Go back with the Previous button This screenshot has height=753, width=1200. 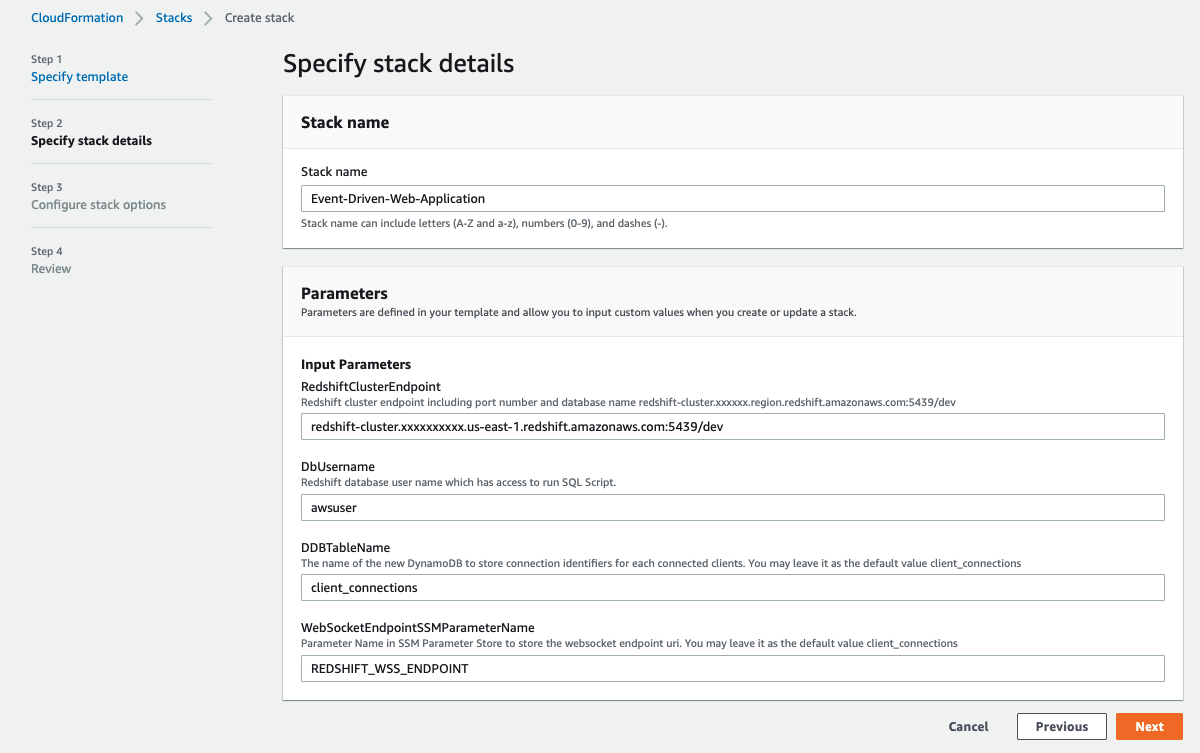tap(1062, 727)
